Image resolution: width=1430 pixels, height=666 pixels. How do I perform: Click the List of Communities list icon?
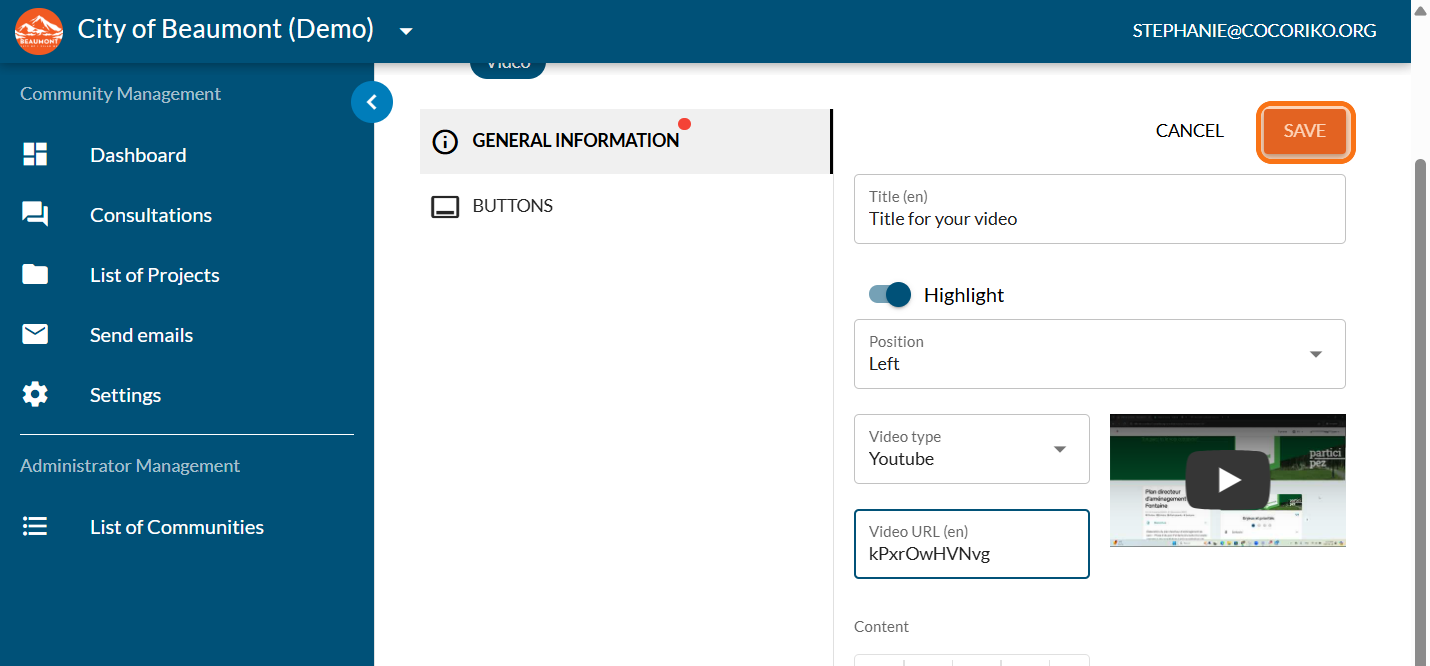pyautogui.click(x=35, y=527)
